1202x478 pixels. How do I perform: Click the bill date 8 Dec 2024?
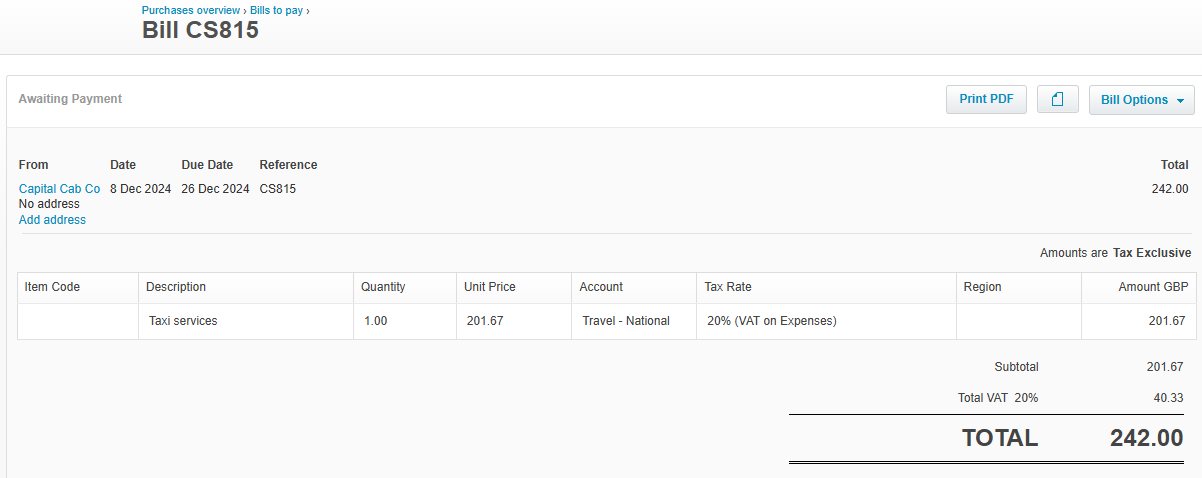140,188
